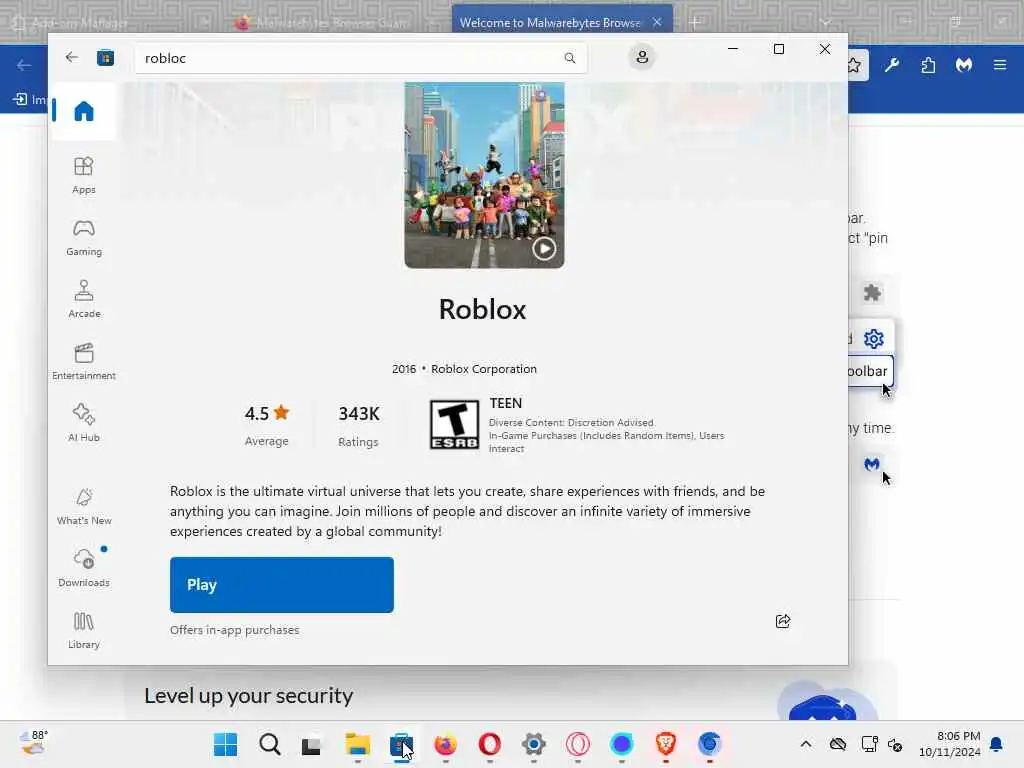Open the browser hamburger menu

[x=1000, y=65]
